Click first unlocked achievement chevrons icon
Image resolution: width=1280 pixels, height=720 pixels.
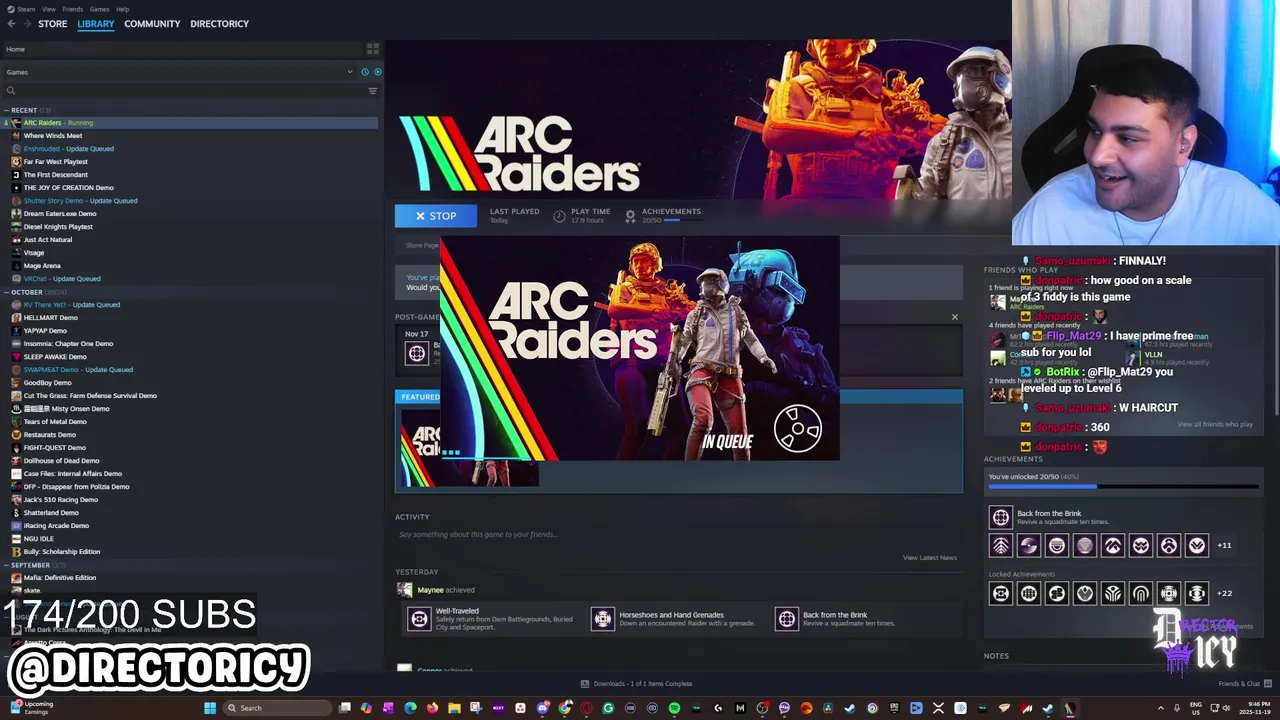click(x=1001, y=545)
